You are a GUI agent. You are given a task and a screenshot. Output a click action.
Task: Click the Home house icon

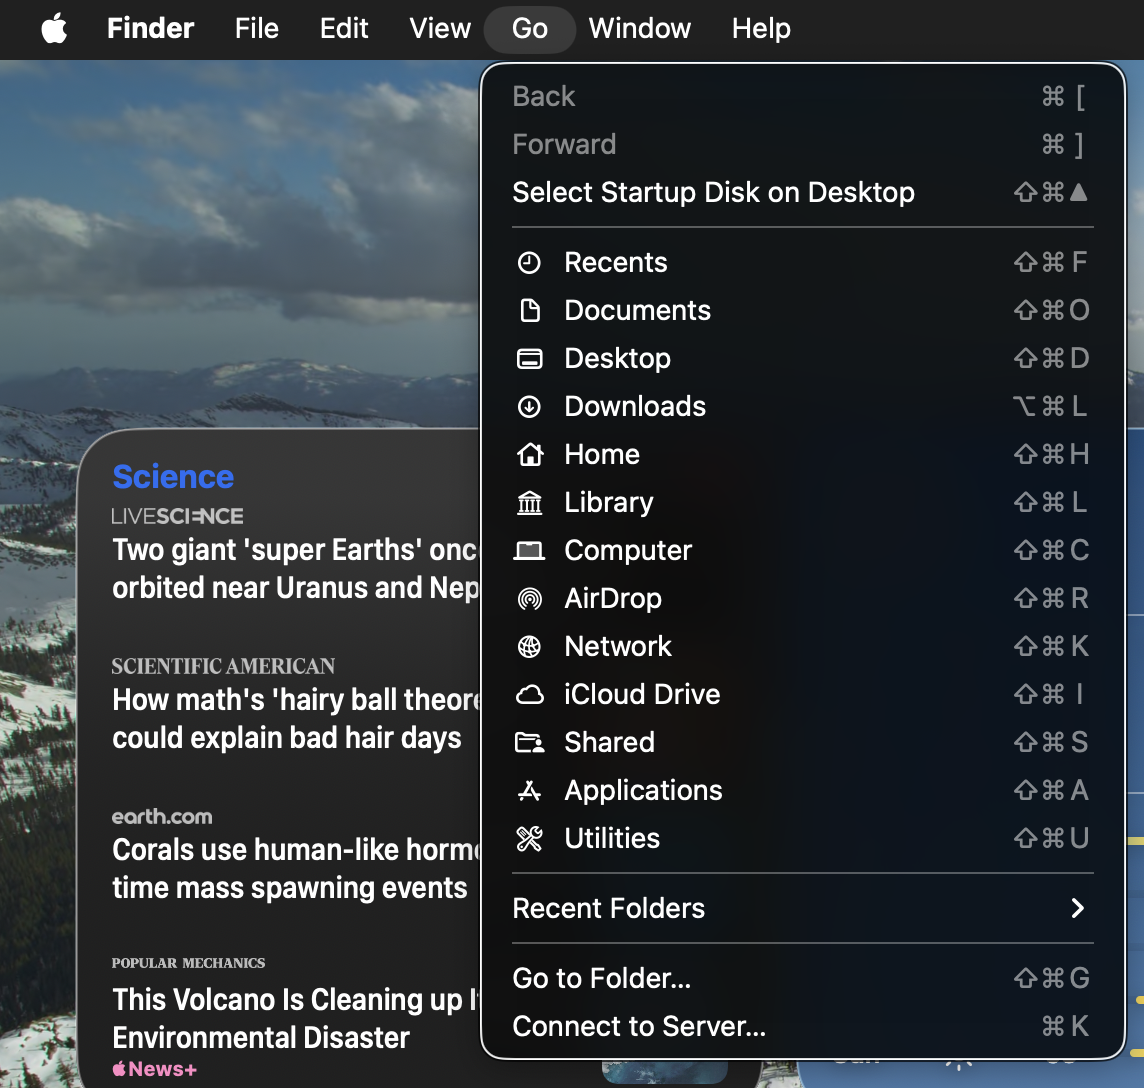(530, 454)
